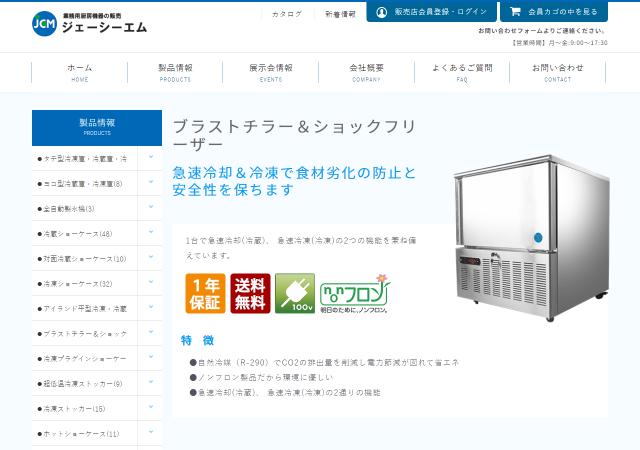This screenshot has width=640, height=450.
Task: Select 全自動製氷機(3) category
Action: click(84, 209)
